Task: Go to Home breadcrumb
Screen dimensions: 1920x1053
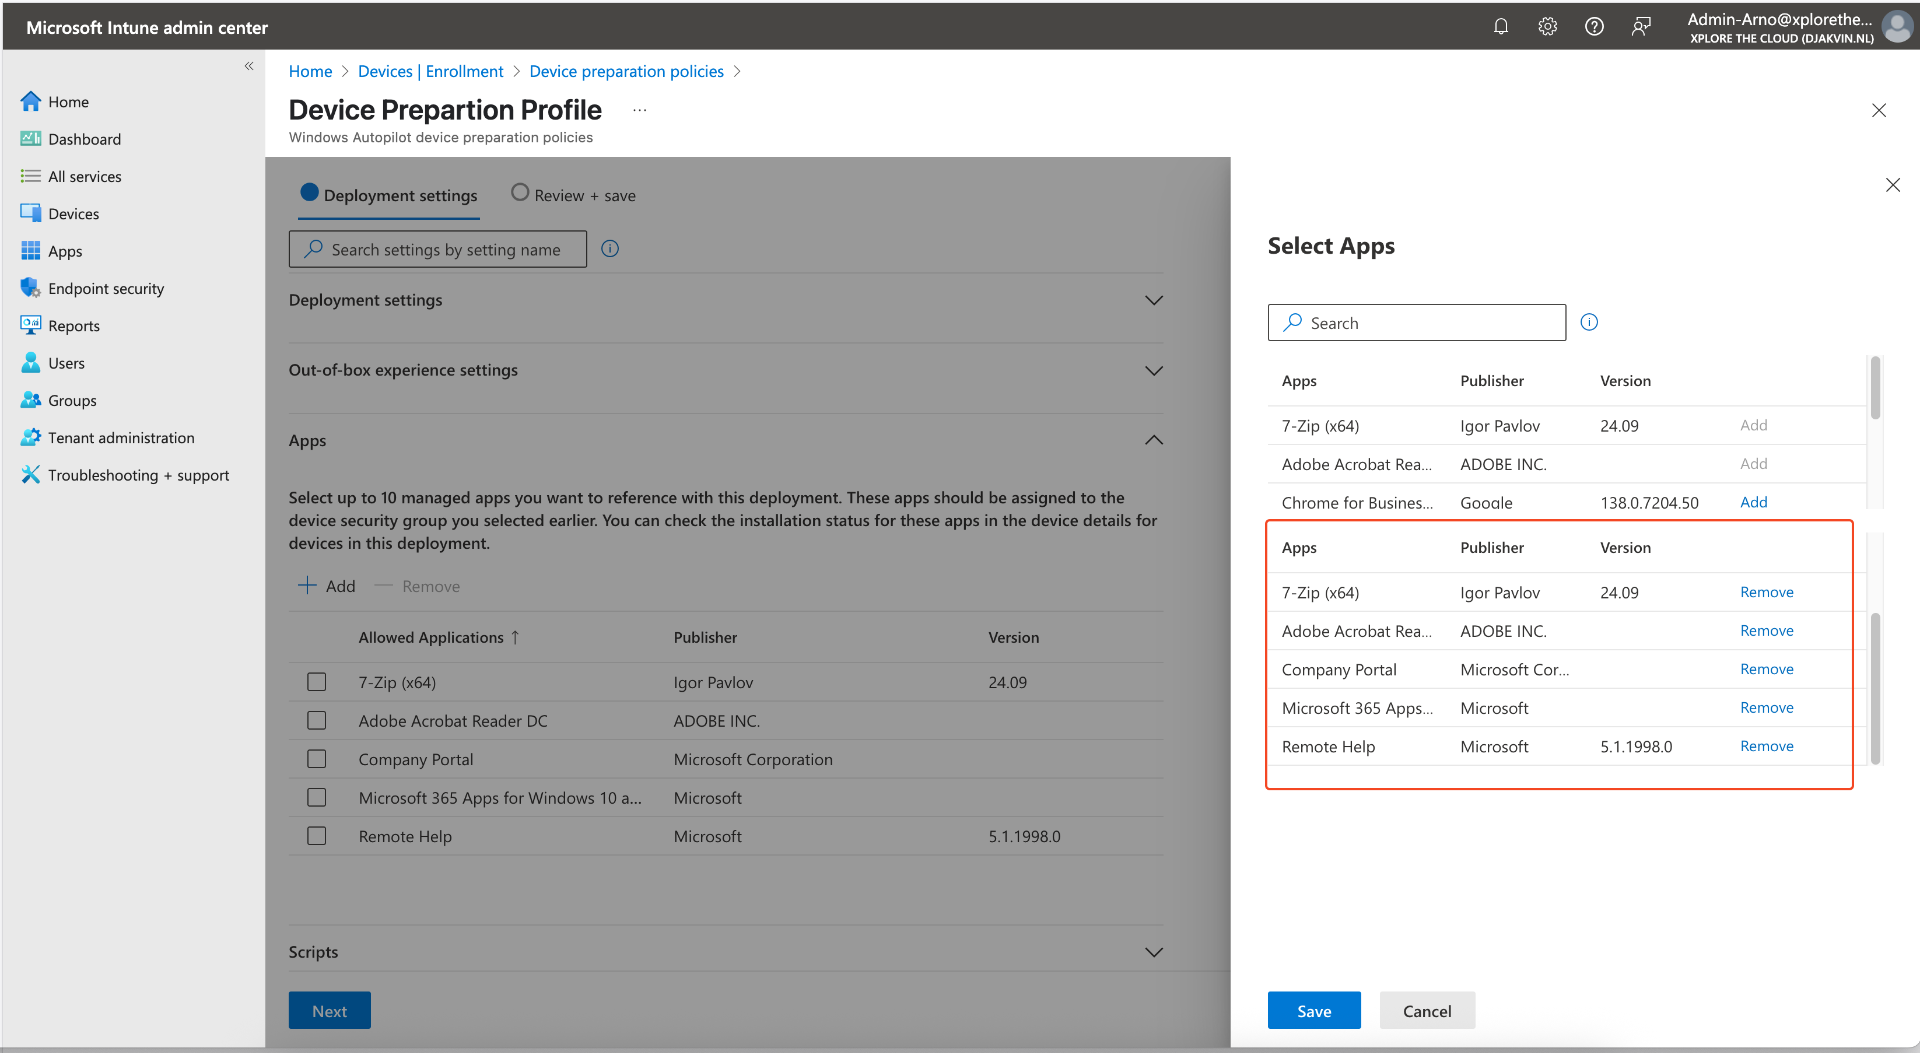Action: (310, 71)
